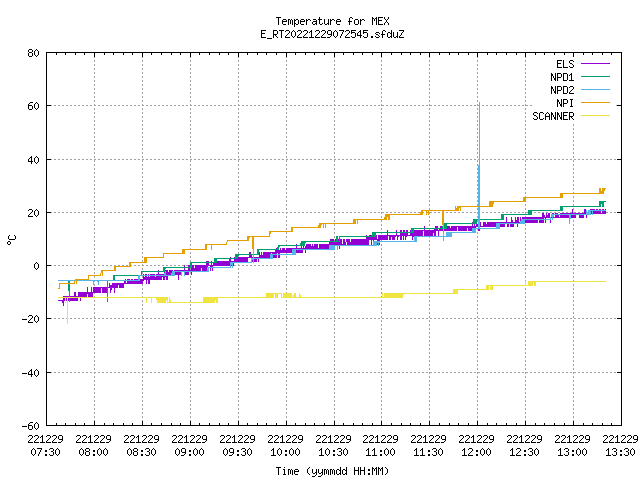Image resolution: width=640 pixels, height=480 pixels.
Task: Click the y-axis label 40
Action: click(x=34, y=160)
